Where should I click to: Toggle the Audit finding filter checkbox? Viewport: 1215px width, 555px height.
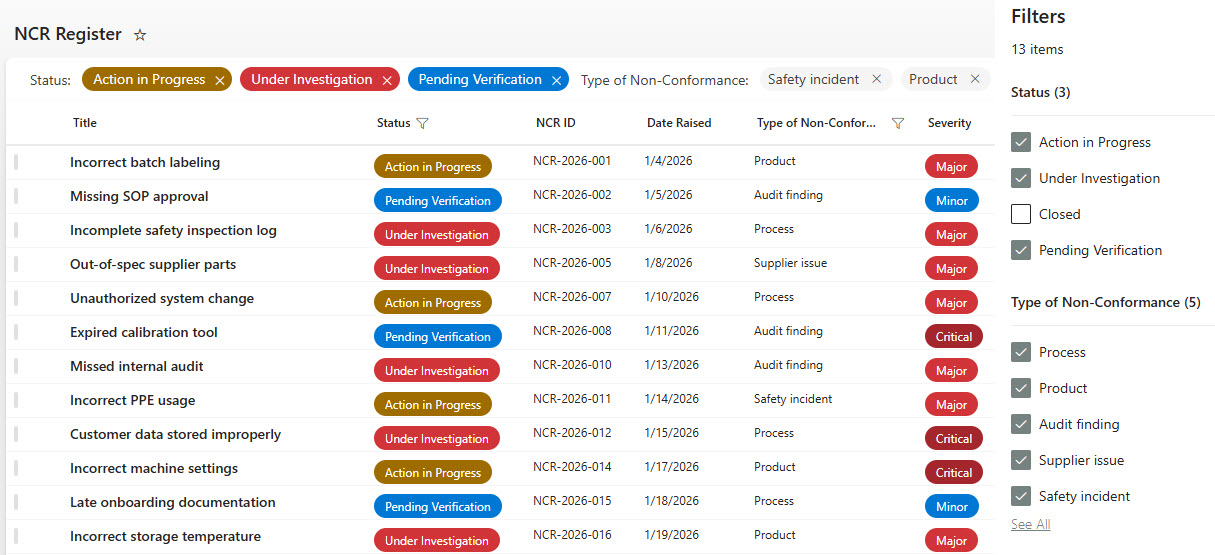pyautogui.click(x=1021, y=424)
